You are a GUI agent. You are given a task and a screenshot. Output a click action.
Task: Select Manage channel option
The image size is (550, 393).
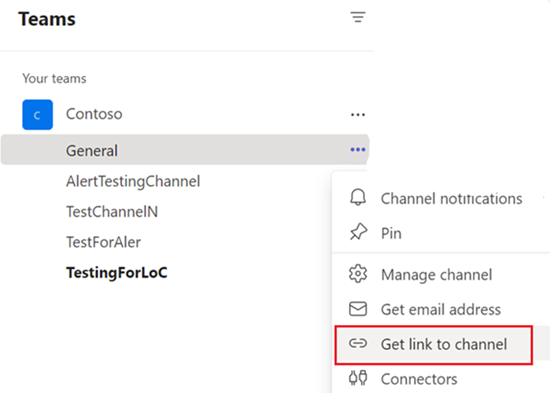point(441,275)
